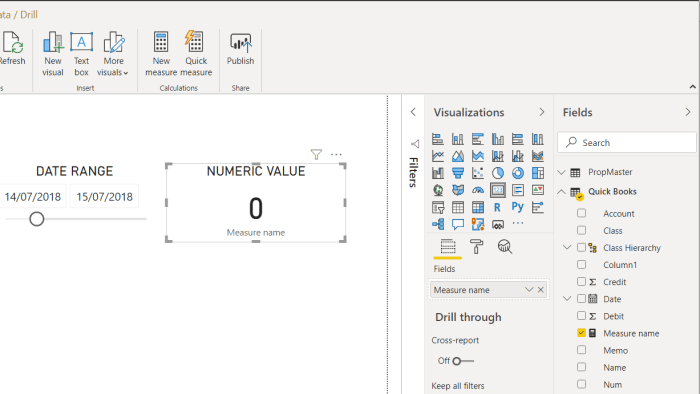Check the Memo field

point(581,350)
